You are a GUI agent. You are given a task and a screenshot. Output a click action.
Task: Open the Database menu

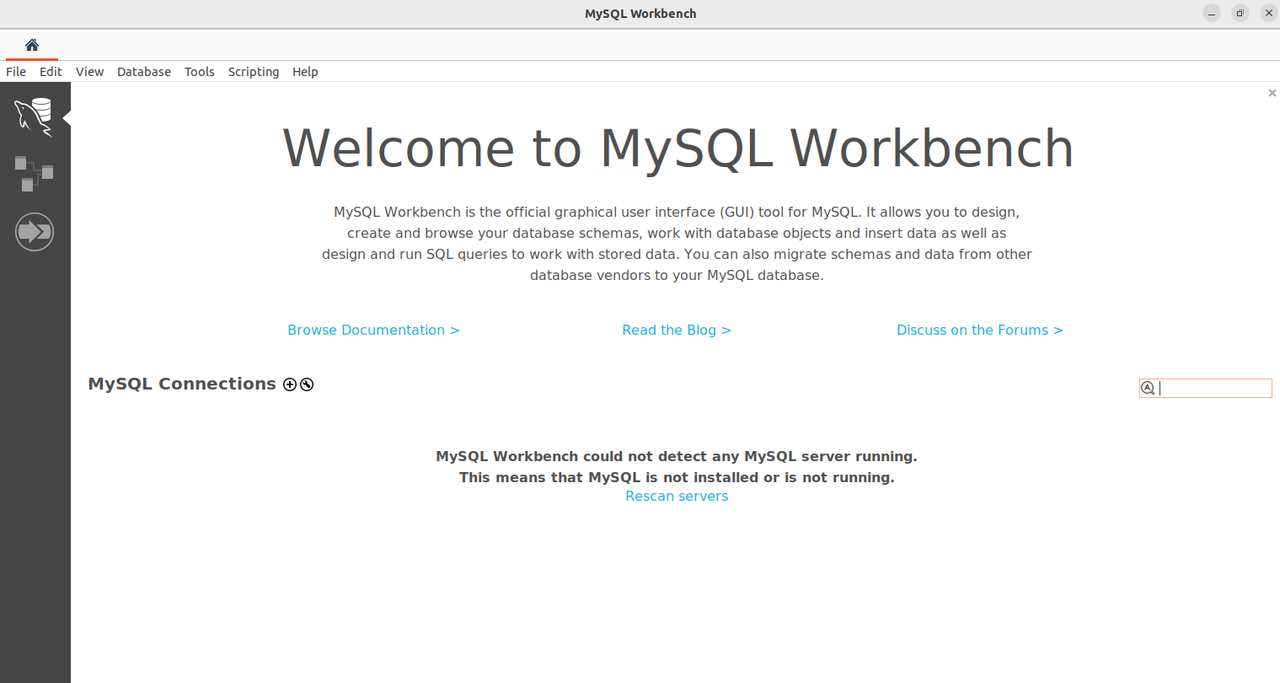click(144, 72)
